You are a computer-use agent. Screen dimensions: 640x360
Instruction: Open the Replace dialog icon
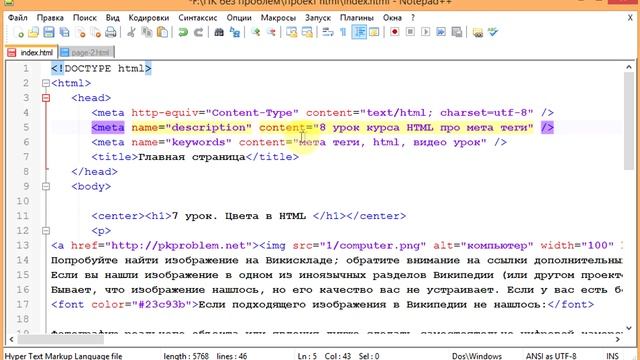click(x=235, y=32)
